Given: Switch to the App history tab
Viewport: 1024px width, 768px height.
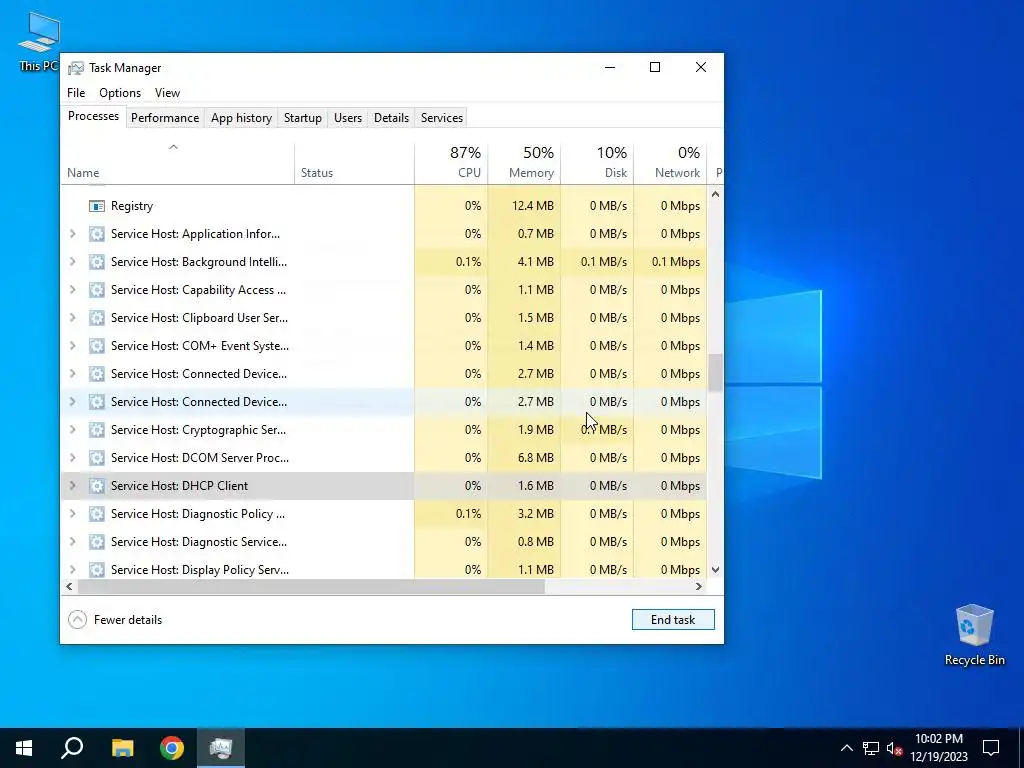Looking at the screenshot, I should pyautogui.click(x=241, y=118).
